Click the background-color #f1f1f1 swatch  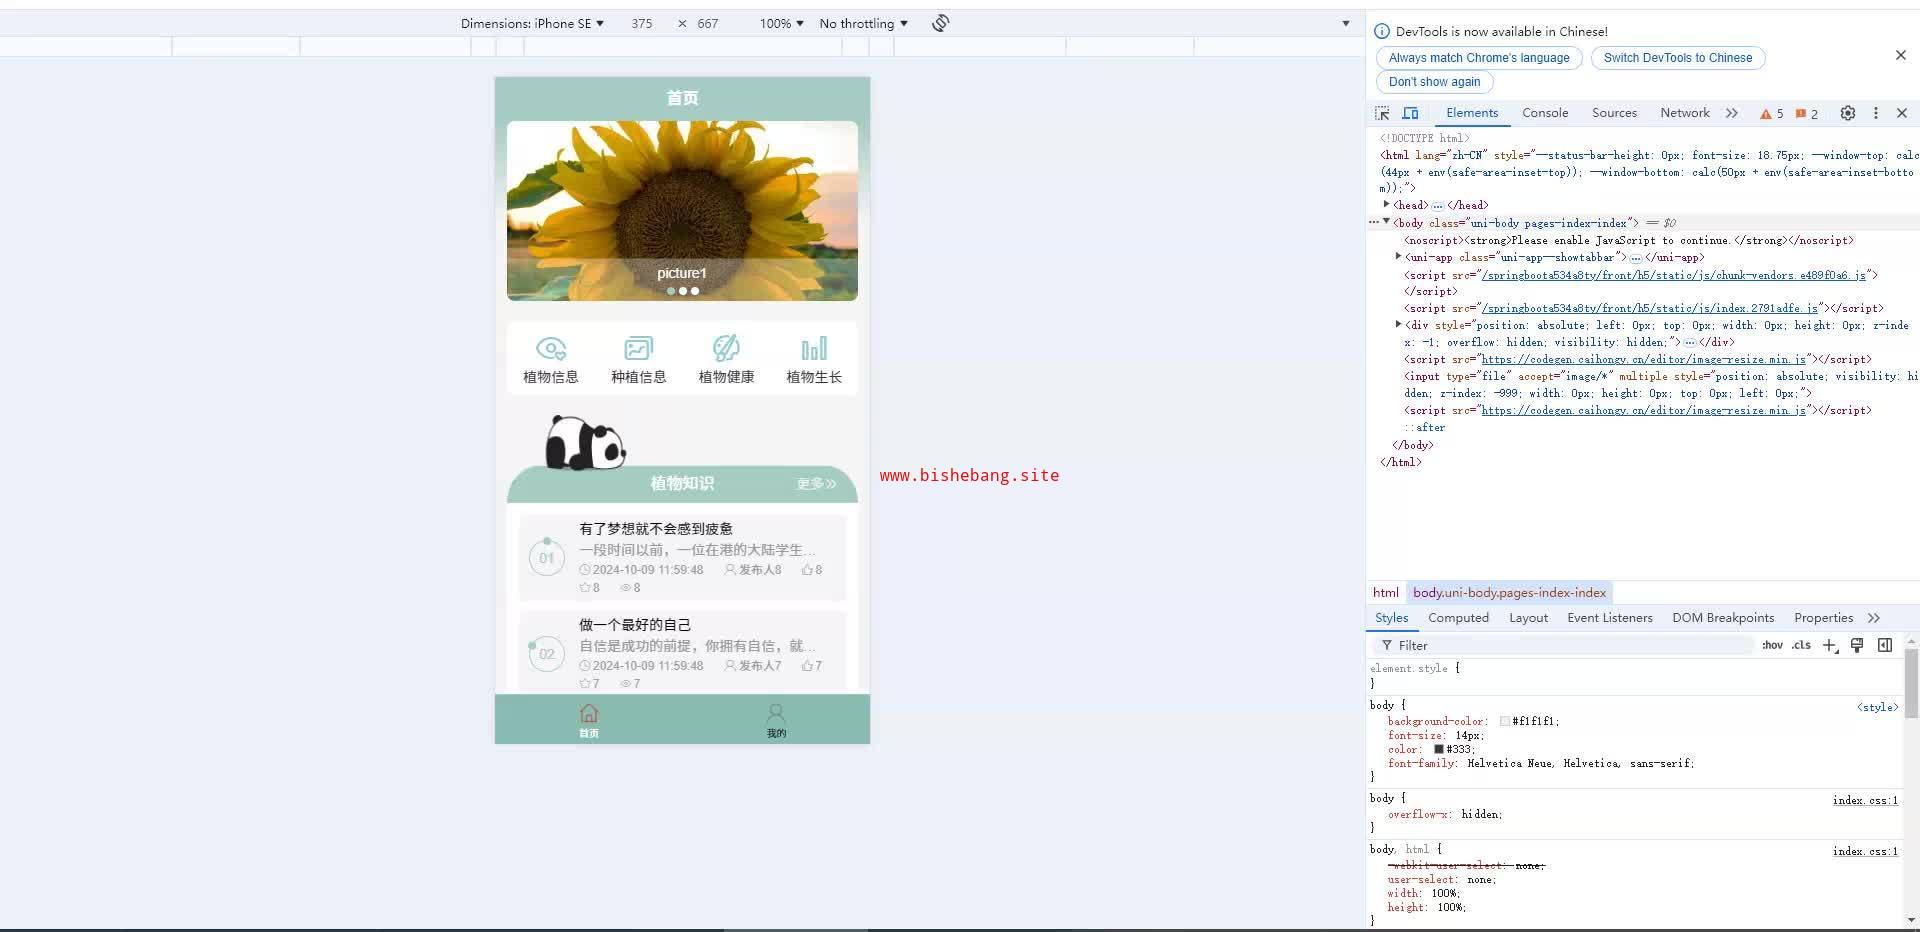(1504, 721)
